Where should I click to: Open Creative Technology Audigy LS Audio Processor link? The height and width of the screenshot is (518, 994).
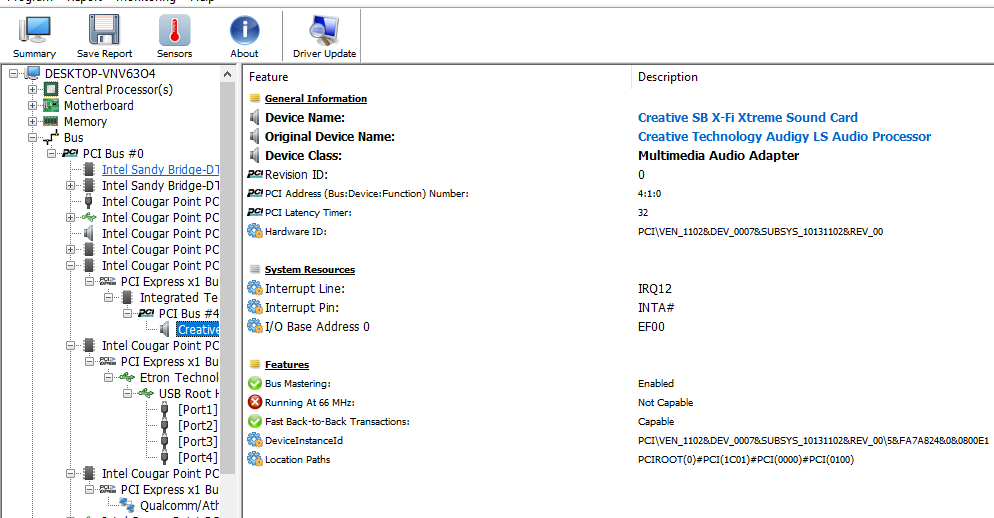pyautogui.click(x=784, y=136)
